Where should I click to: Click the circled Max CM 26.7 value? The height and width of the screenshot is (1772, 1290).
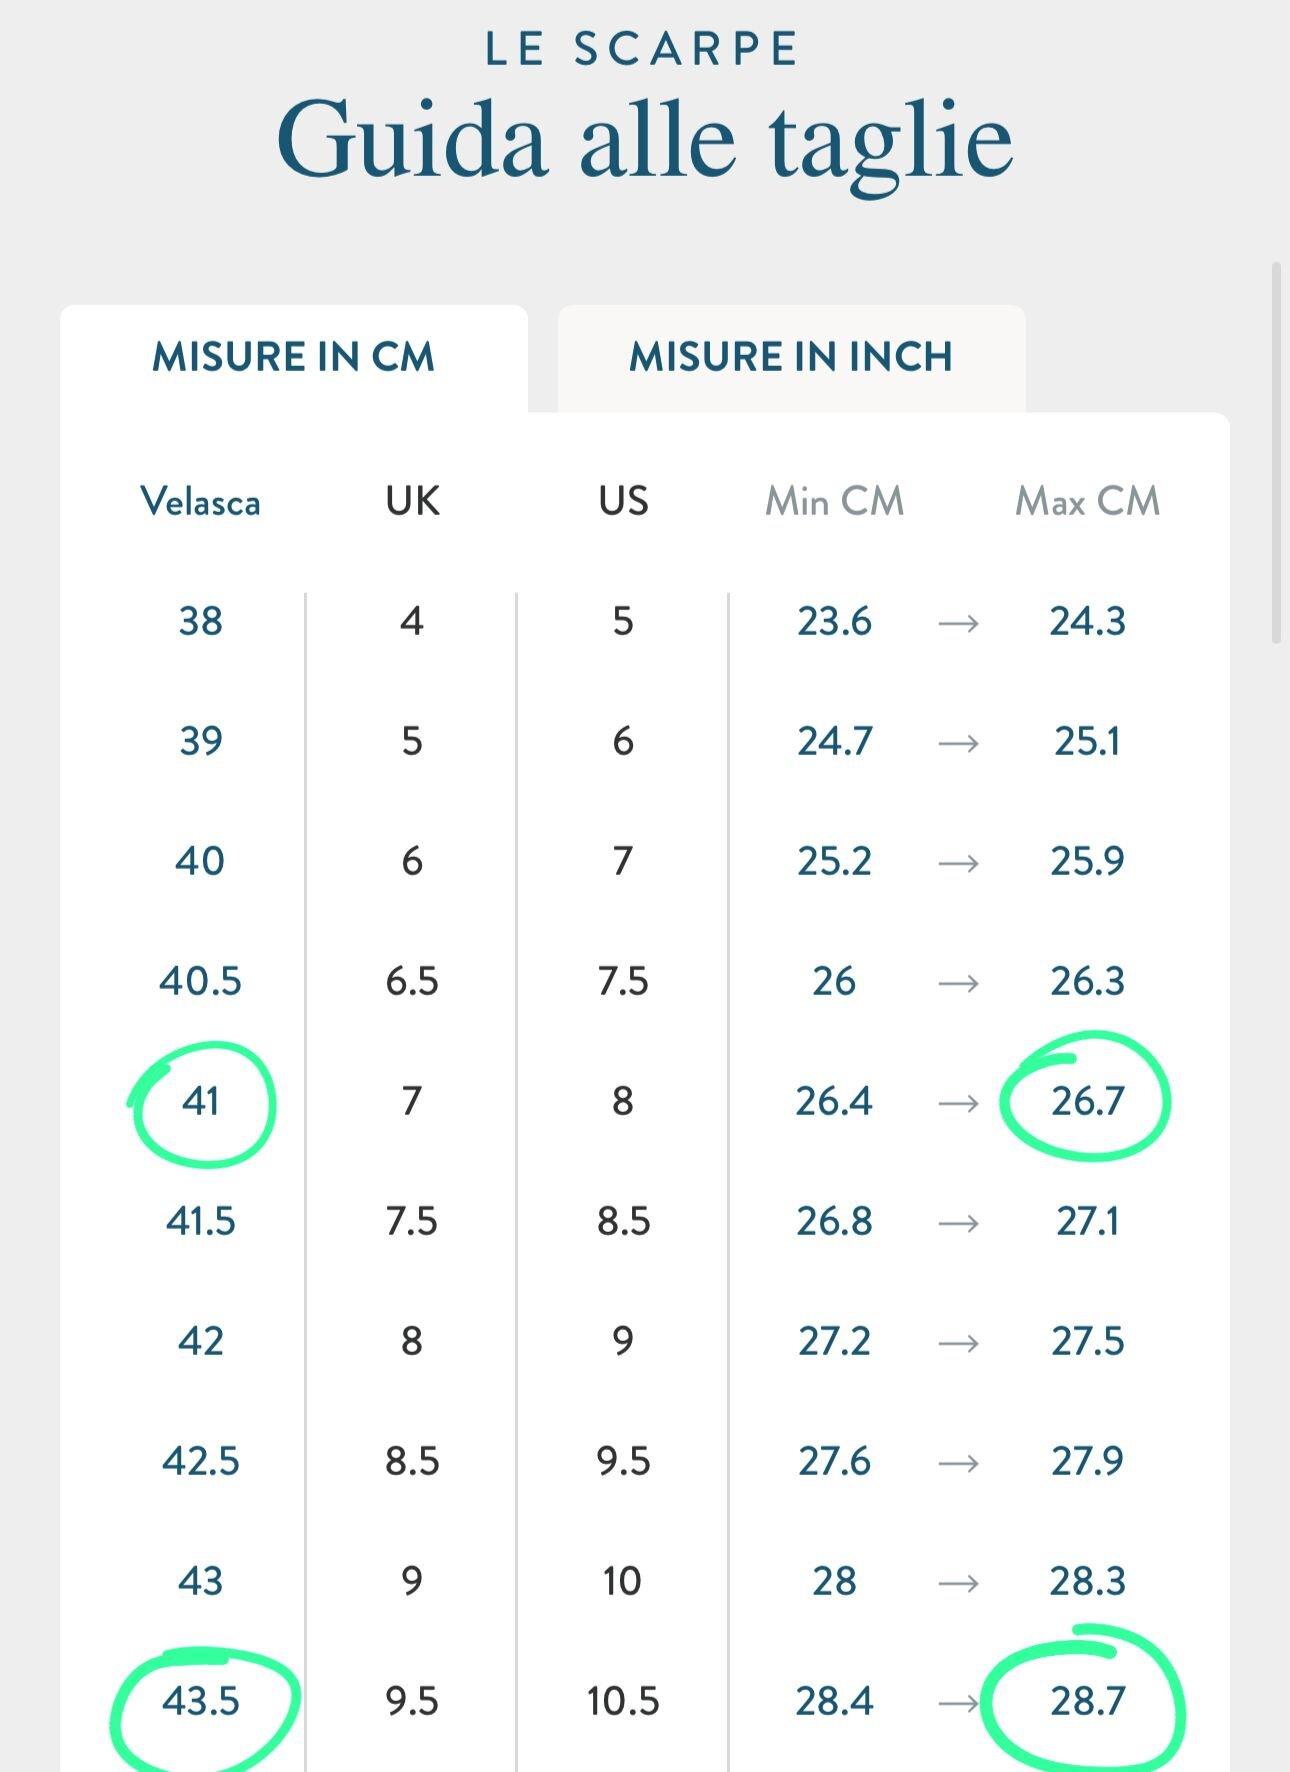coord(1087,1101)
